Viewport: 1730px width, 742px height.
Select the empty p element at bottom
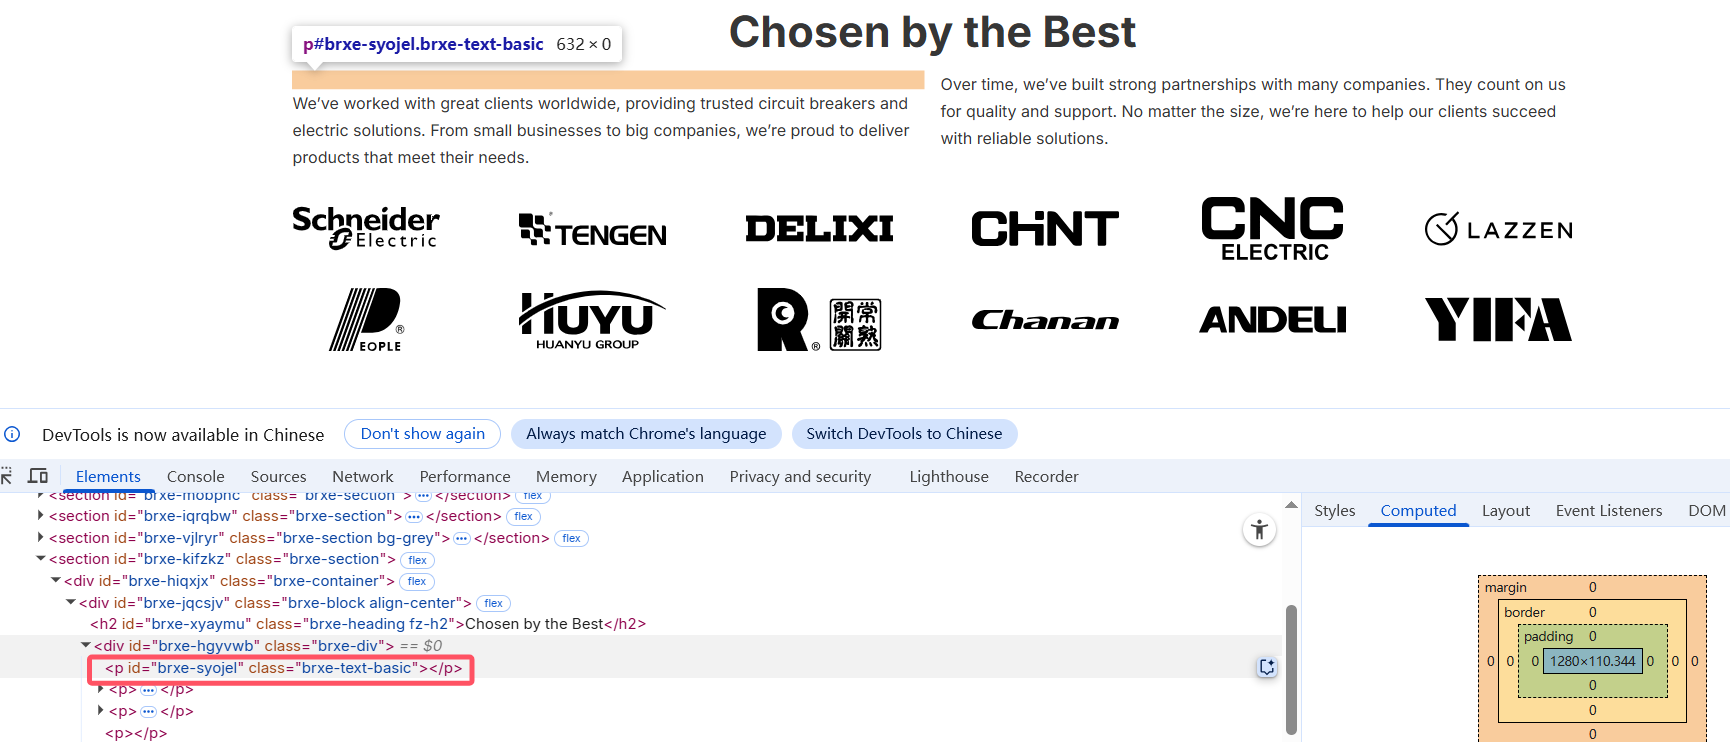tap(137, 733)
